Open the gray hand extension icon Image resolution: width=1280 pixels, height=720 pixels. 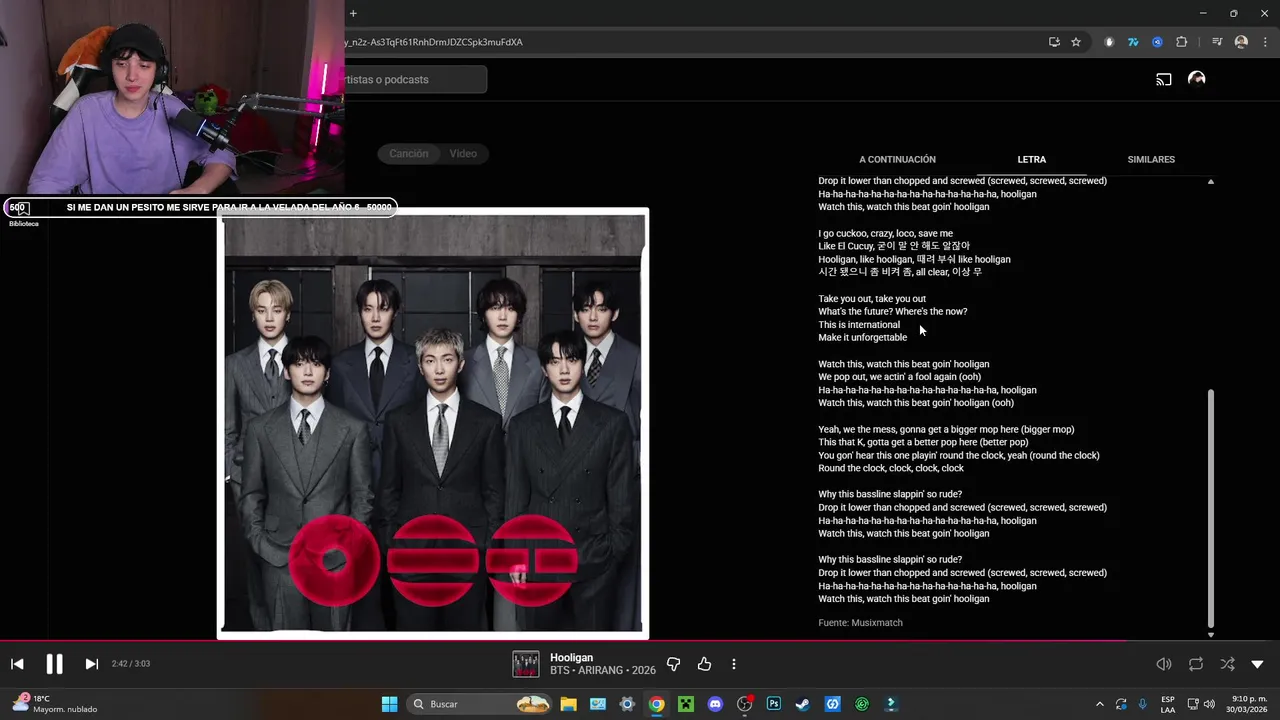coord(1109,42)
